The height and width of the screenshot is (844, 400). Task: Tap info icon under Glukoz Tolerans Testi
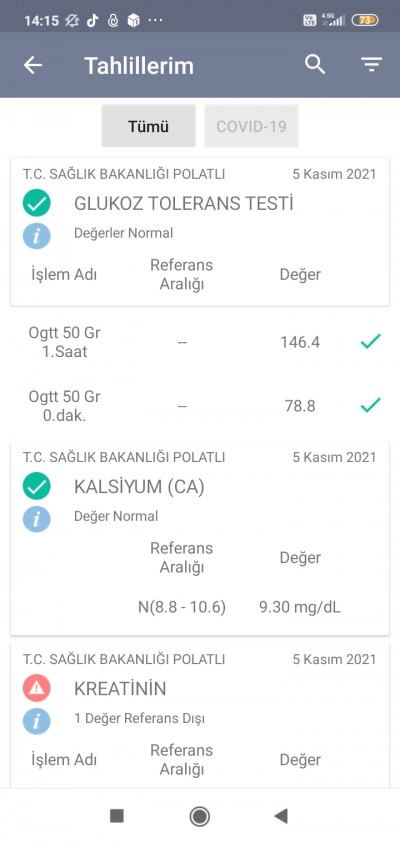(x=37, y=235)
